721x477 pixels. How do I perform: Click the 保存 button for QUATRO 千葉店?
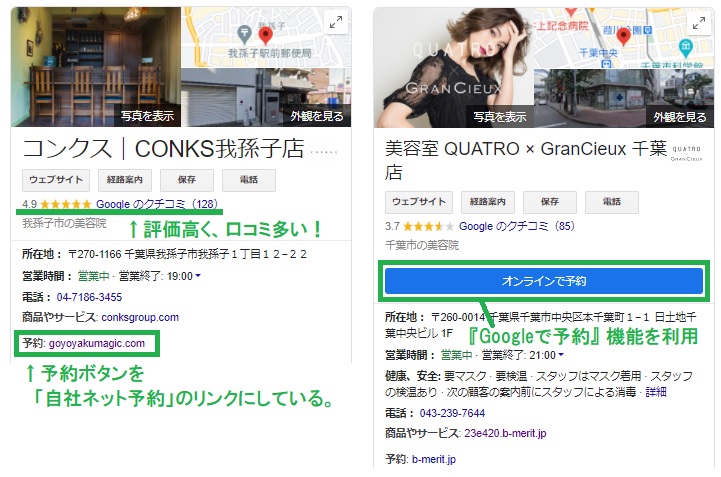550,202
